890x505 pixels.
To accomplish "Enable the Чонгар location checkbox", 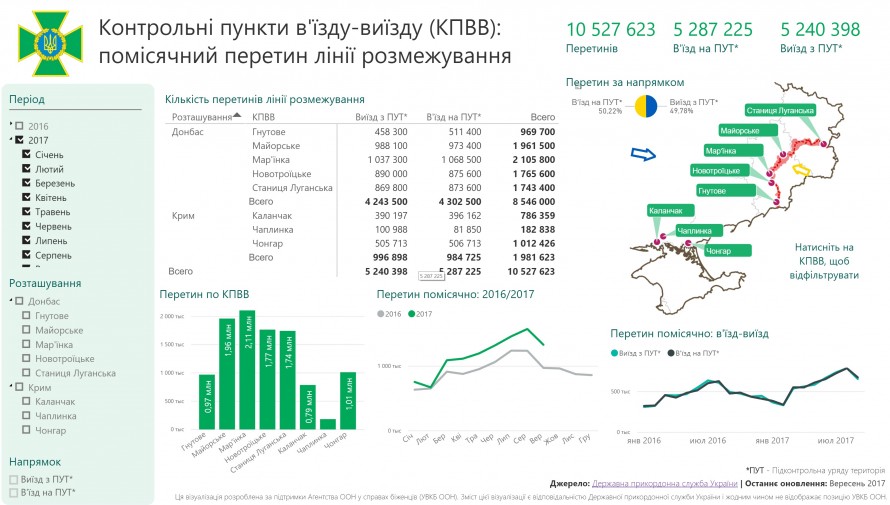I will pos(27,430).
